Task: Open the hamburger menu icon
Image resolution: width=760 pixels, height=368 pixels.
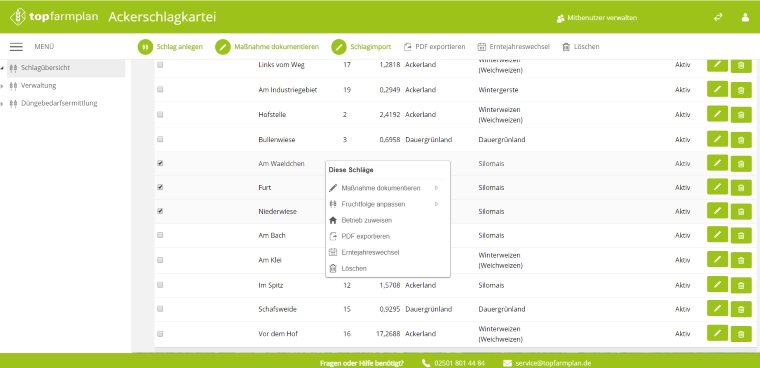Action: (x=16, y=47)
